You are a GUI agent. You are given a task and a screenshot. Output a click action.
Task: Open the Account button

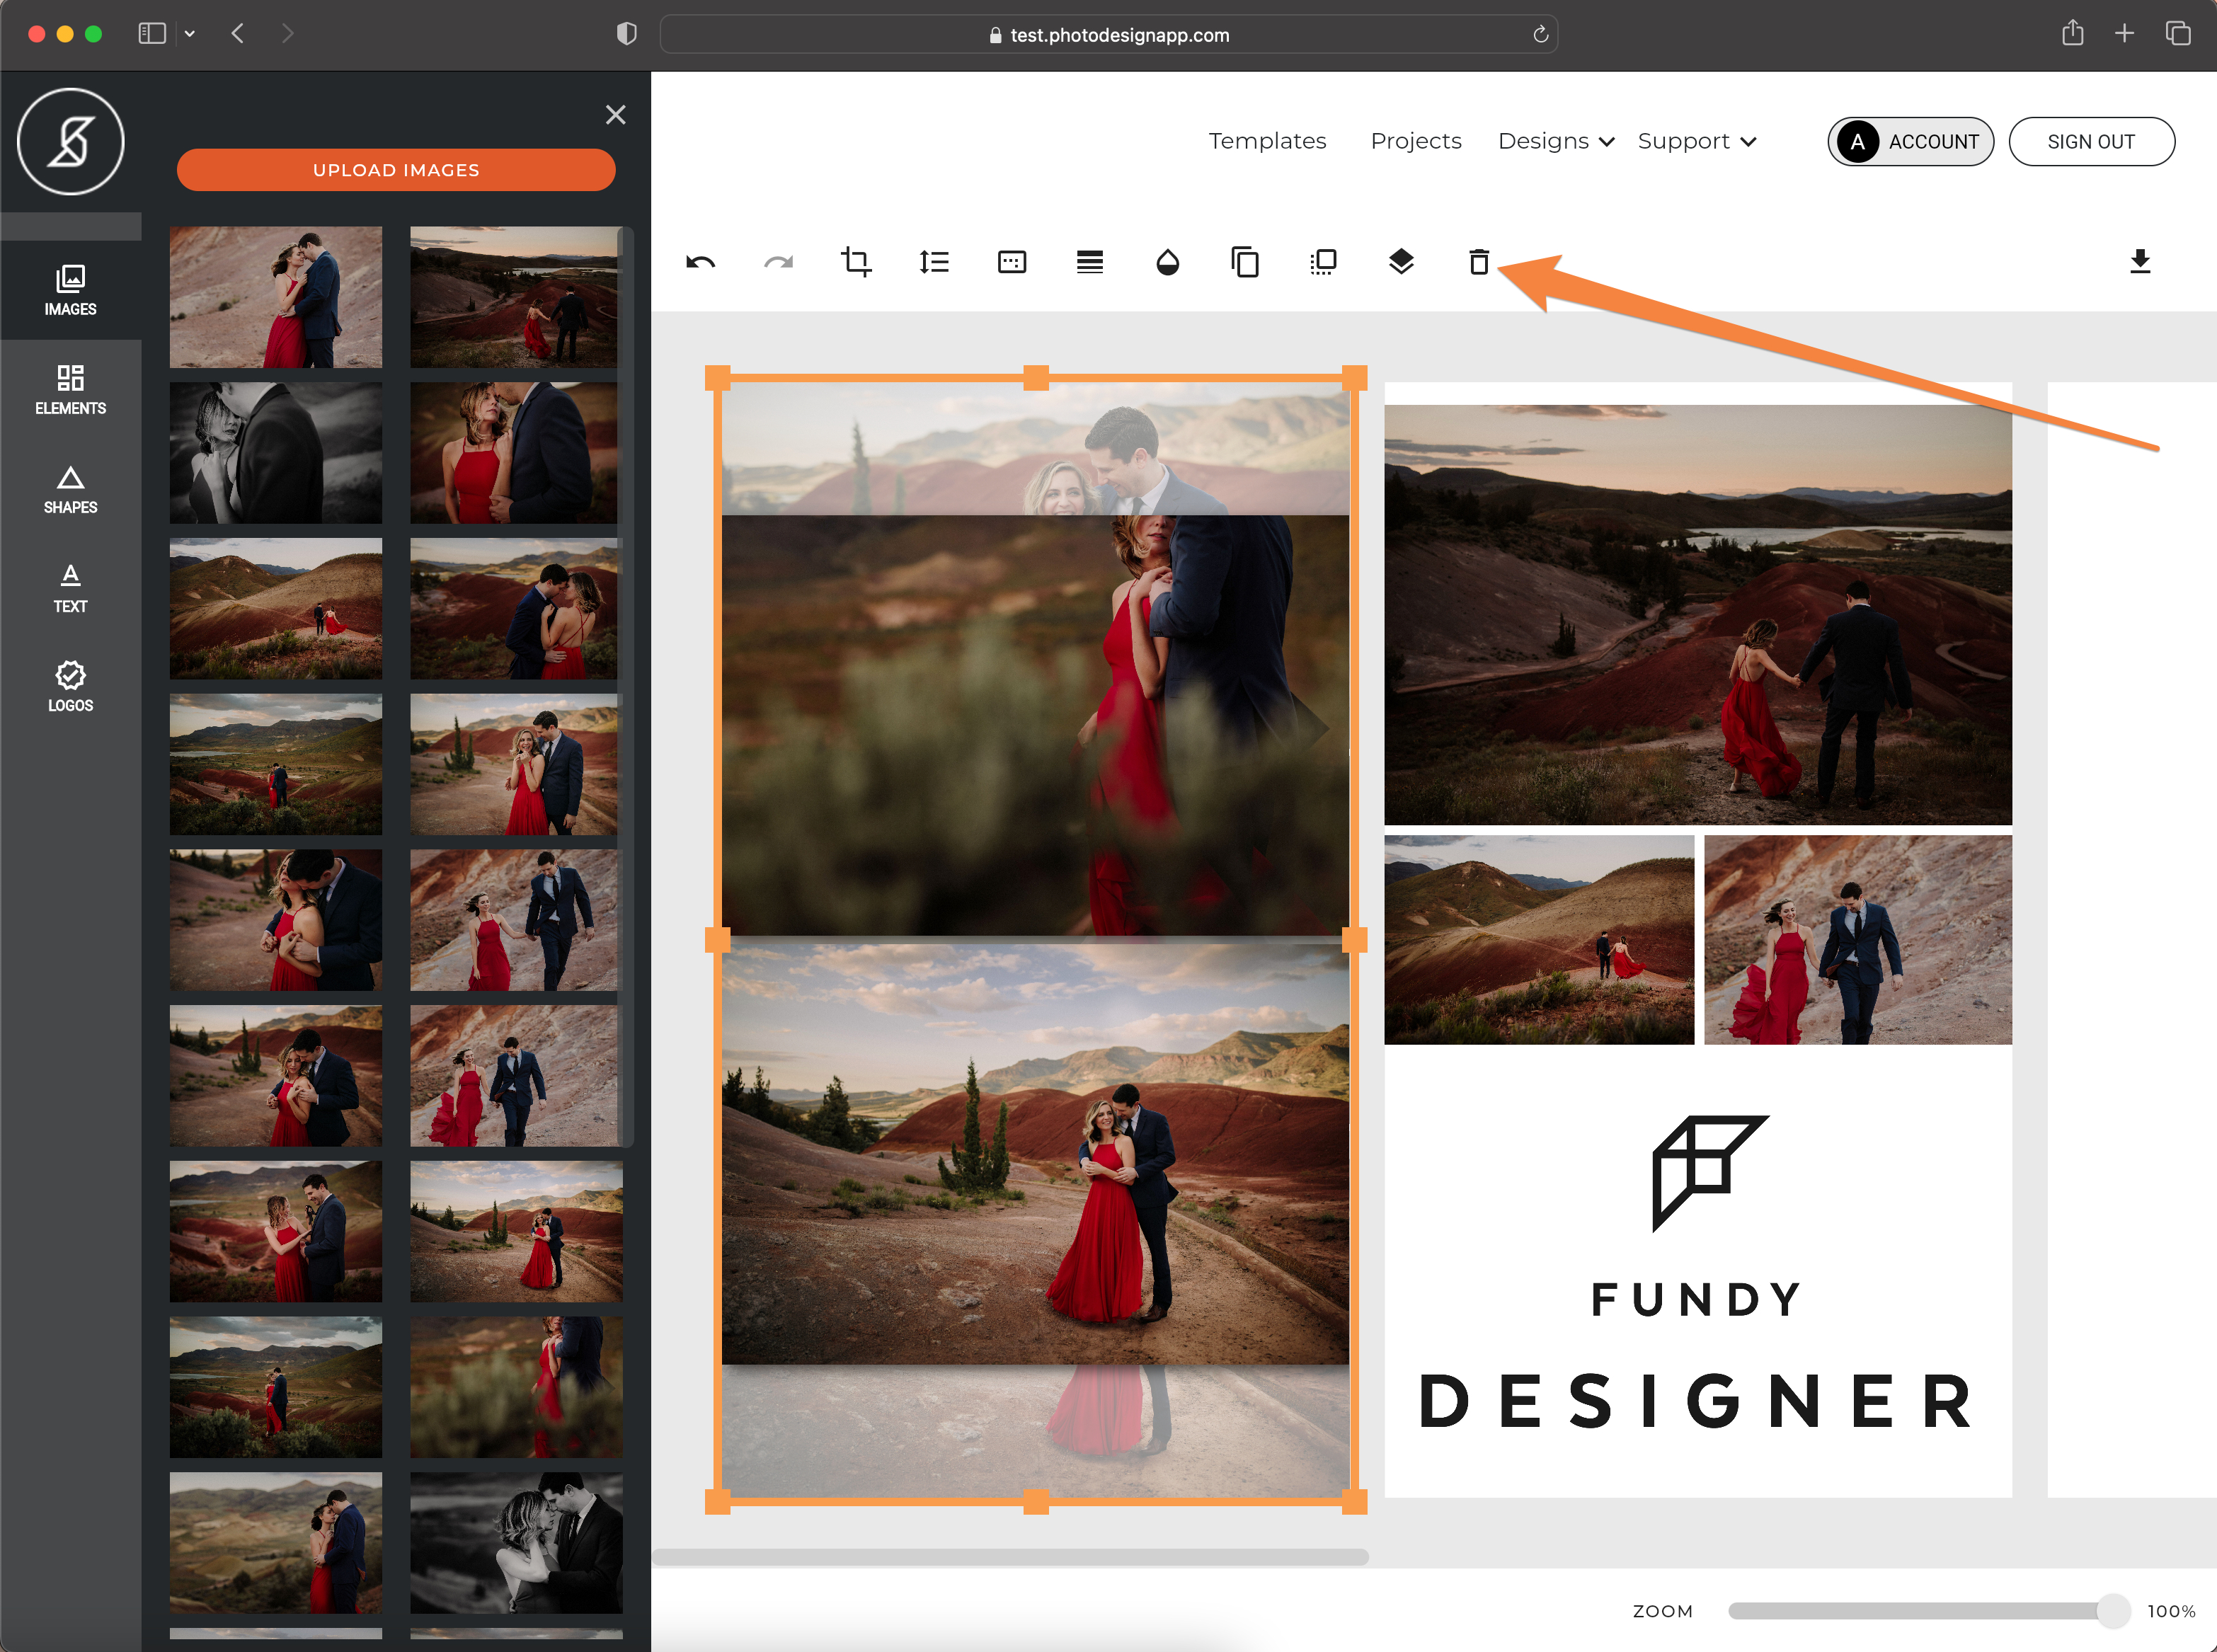(1910, 141)
